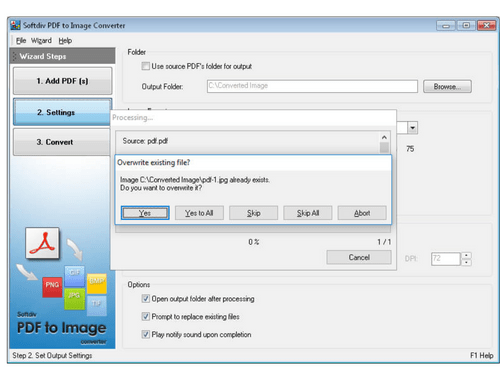Click Skip All in overwrite dialog
500x375 pixels.
(x=308, y=213)
